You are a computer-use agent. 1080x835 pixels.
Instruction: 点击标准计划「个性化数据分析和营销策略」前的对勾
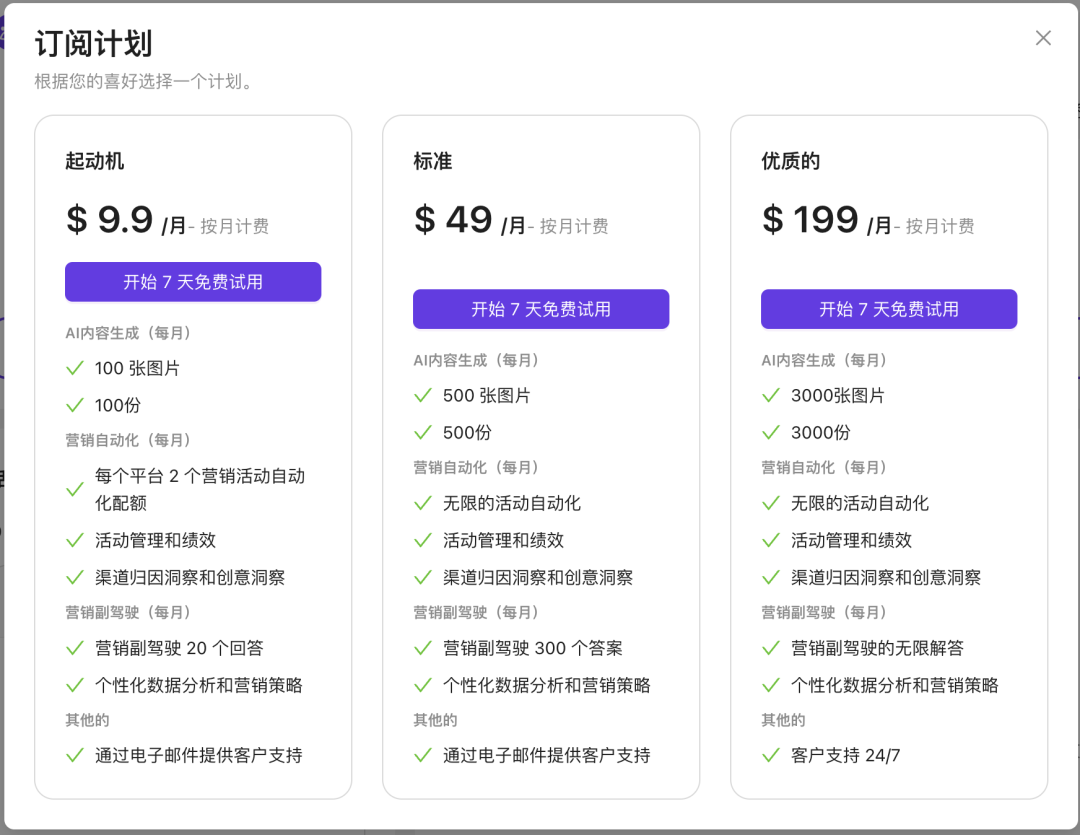click(x=422, y=685)
